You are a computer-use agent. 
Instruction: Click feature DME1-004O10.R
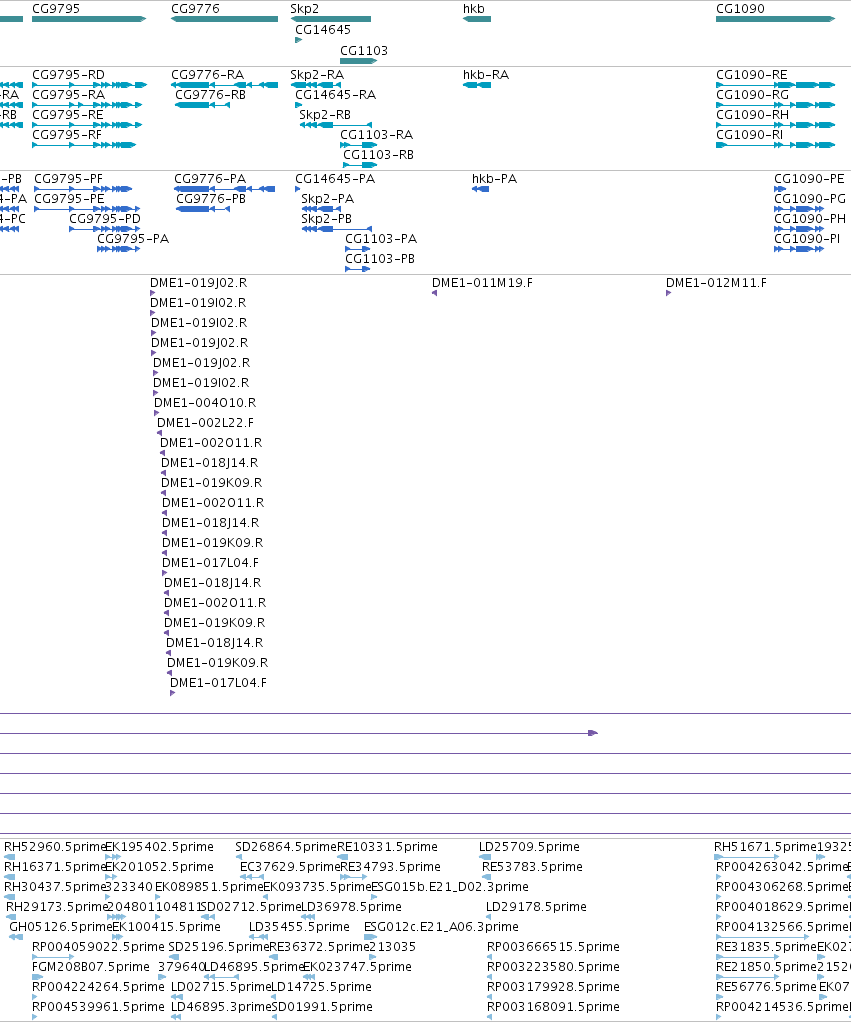pyautogui.click(x=205, y=403)
